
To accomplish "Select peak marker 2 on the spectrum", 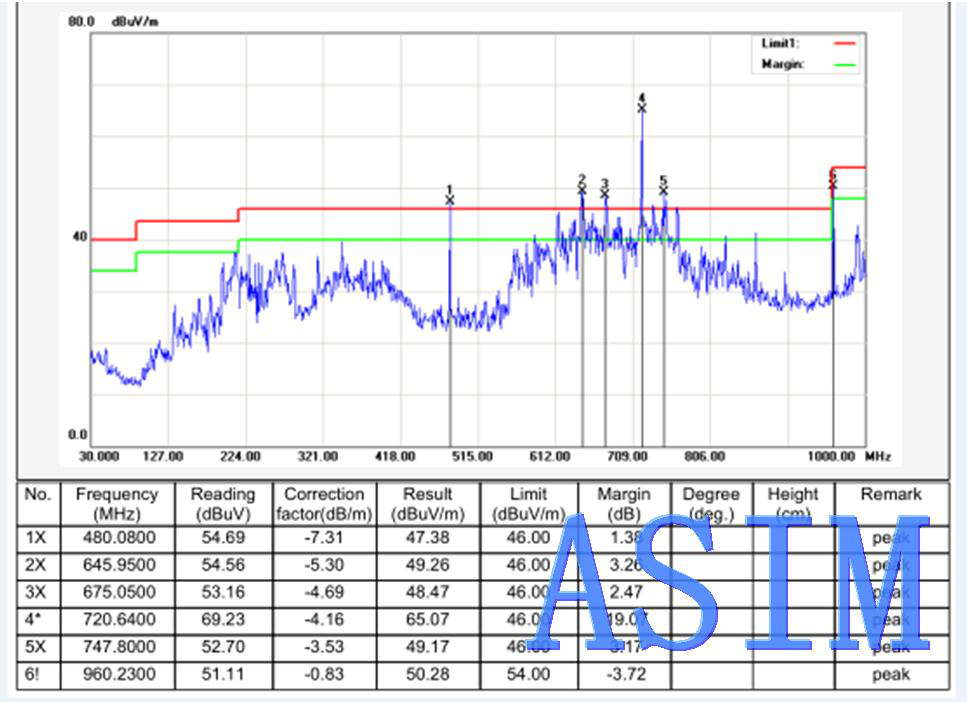I will point(582,189).
